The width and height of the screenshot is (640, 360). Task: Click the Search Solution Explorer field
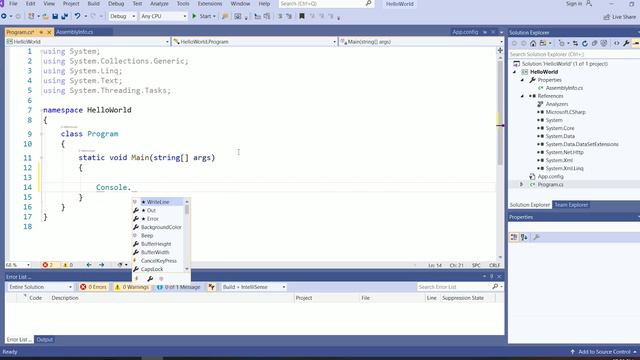tap(574, 54)
